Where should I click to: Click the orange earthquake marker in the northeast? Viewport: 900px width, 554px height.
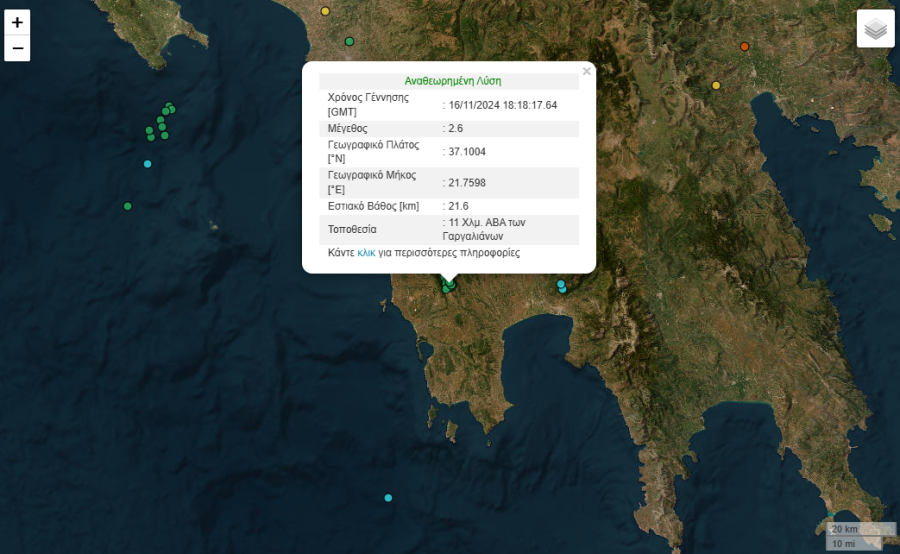pos(744,47)
